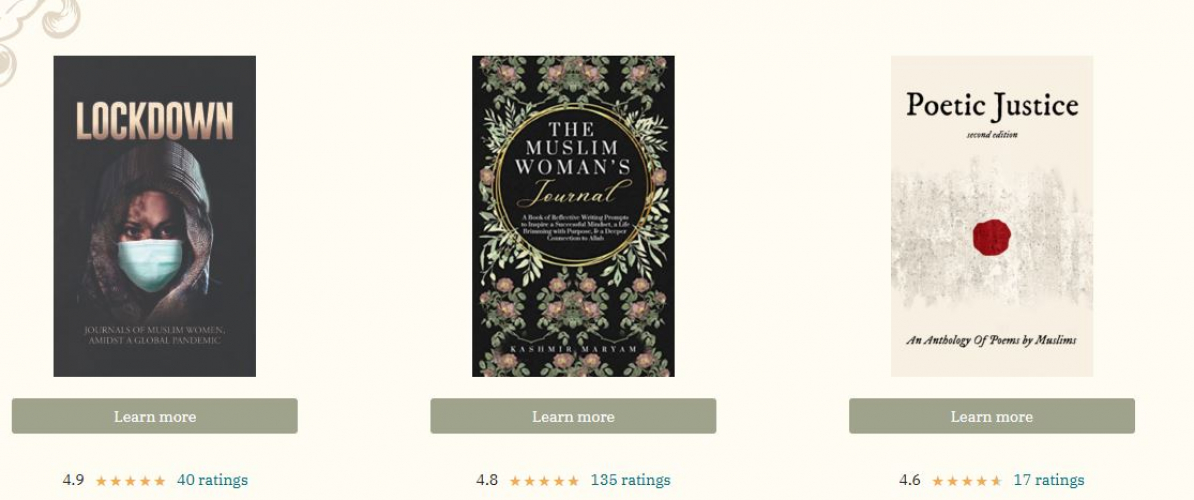Click the 4.8 rating score
This screenshot has height=500, width=1194.
[487, 480]
